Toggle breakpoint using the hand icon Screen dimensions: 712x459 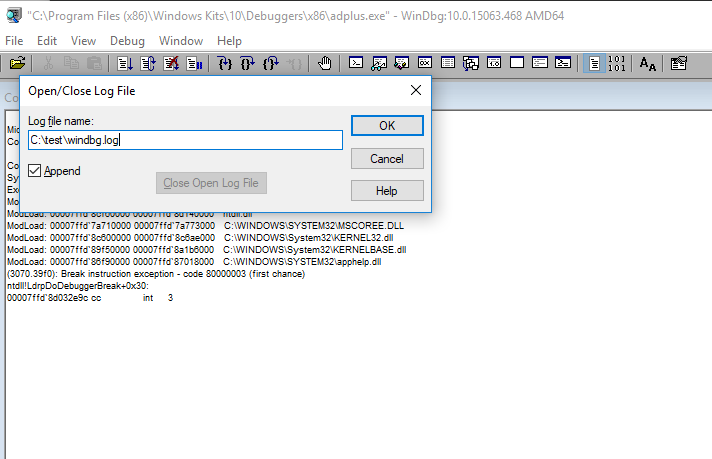point(325,63)
